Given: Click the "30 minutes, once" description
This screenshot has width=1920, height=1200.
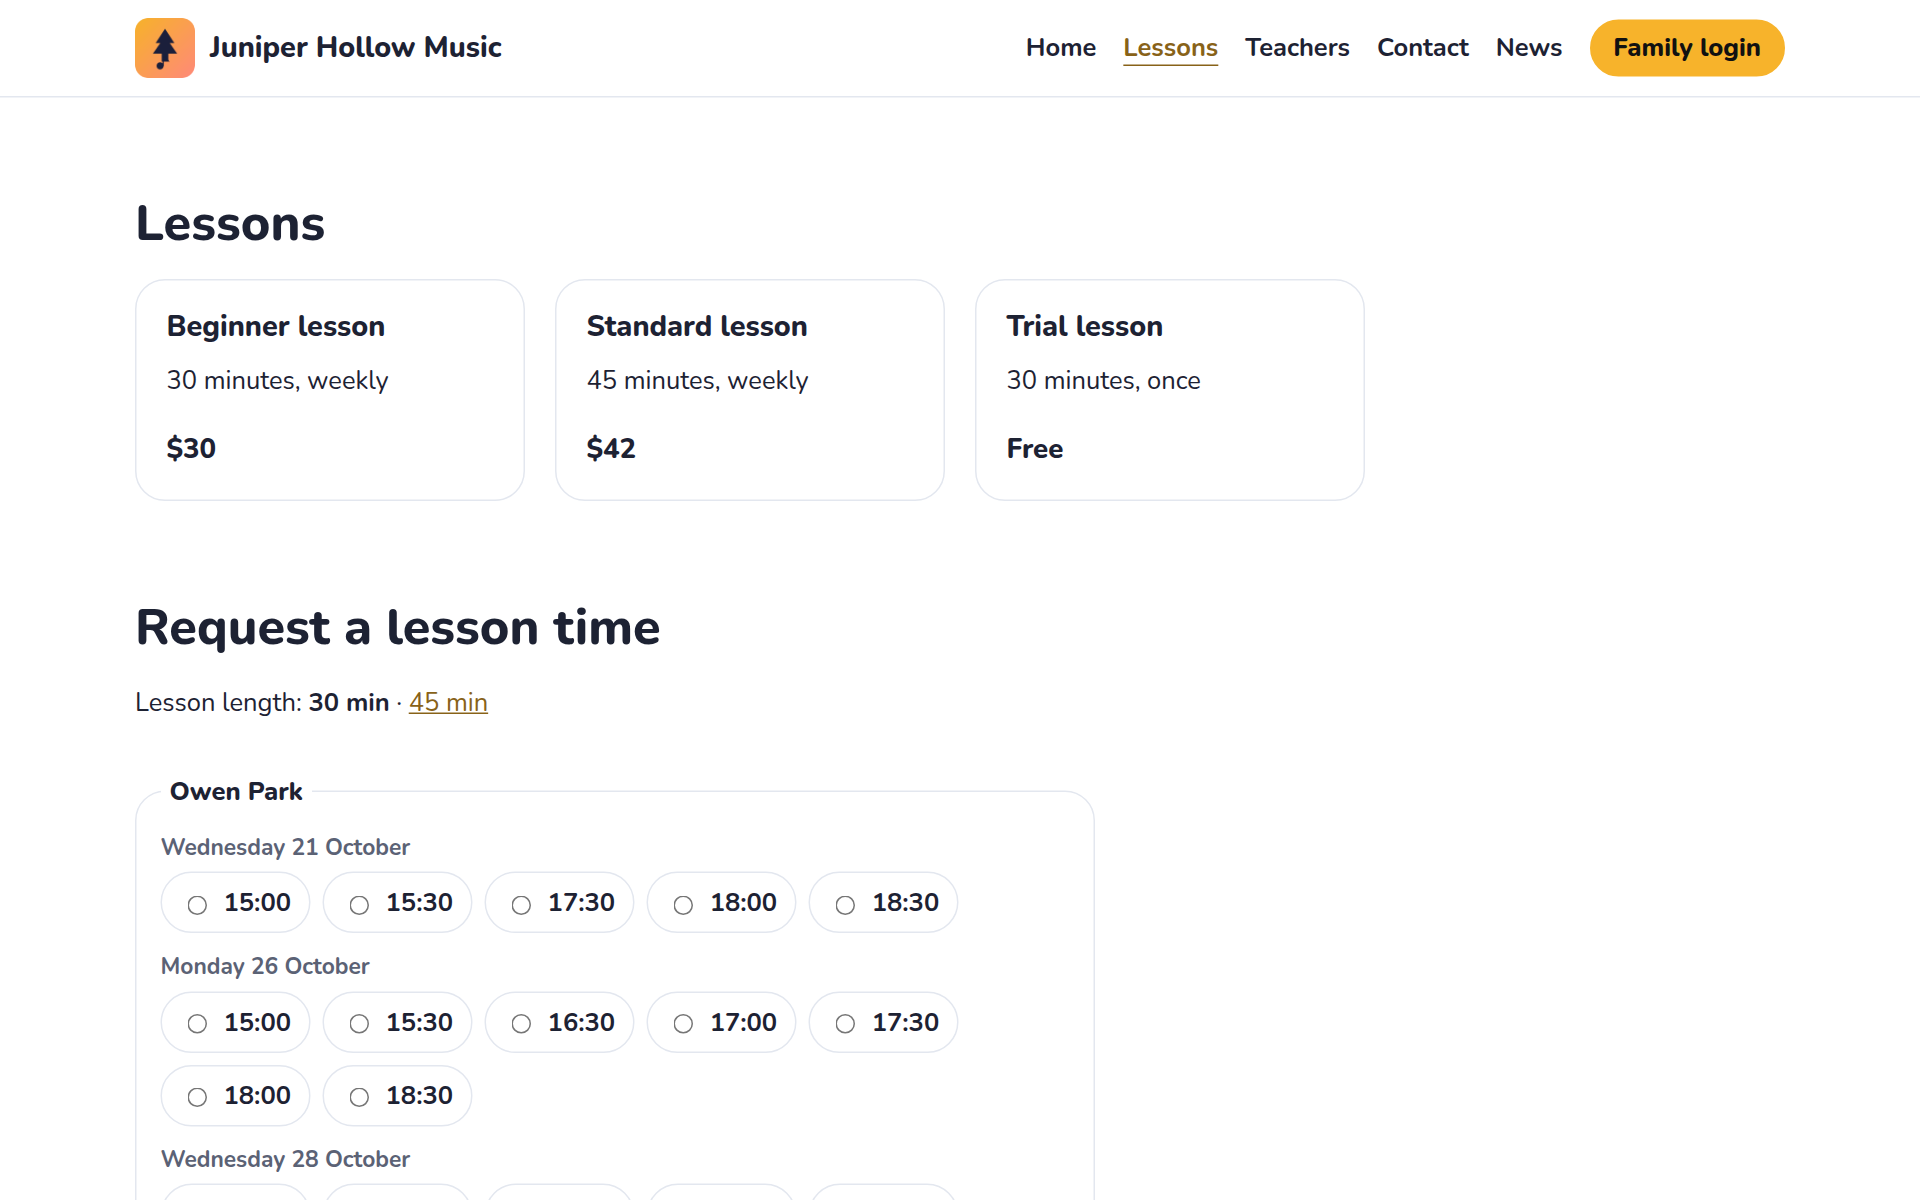Looking at the screenshot, I should click(1103, 380).
